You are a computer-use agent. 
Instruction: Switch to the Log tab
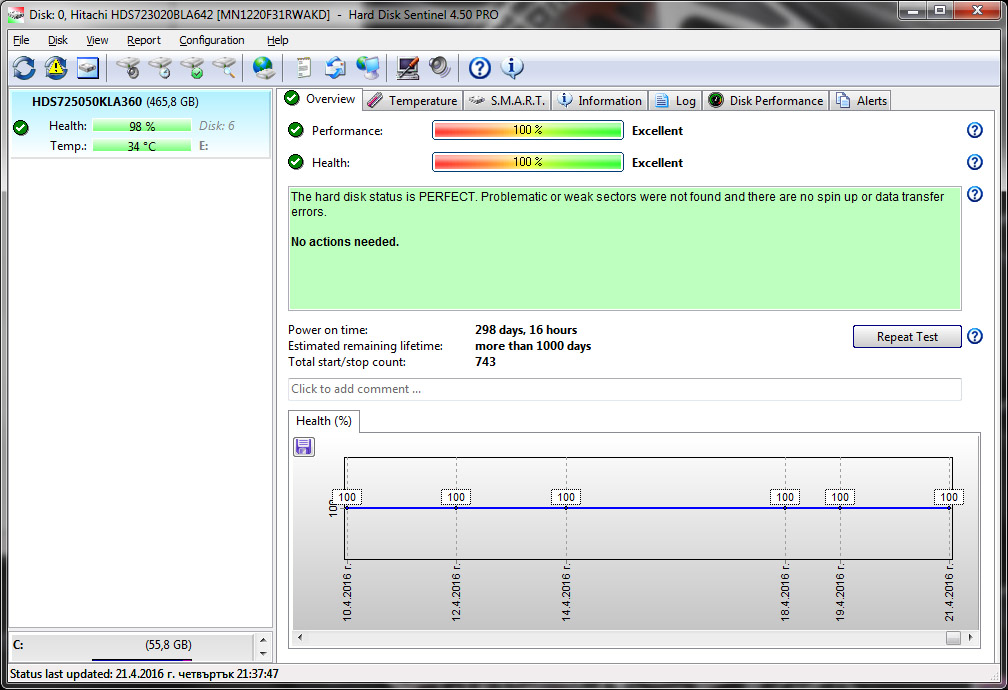675,101
